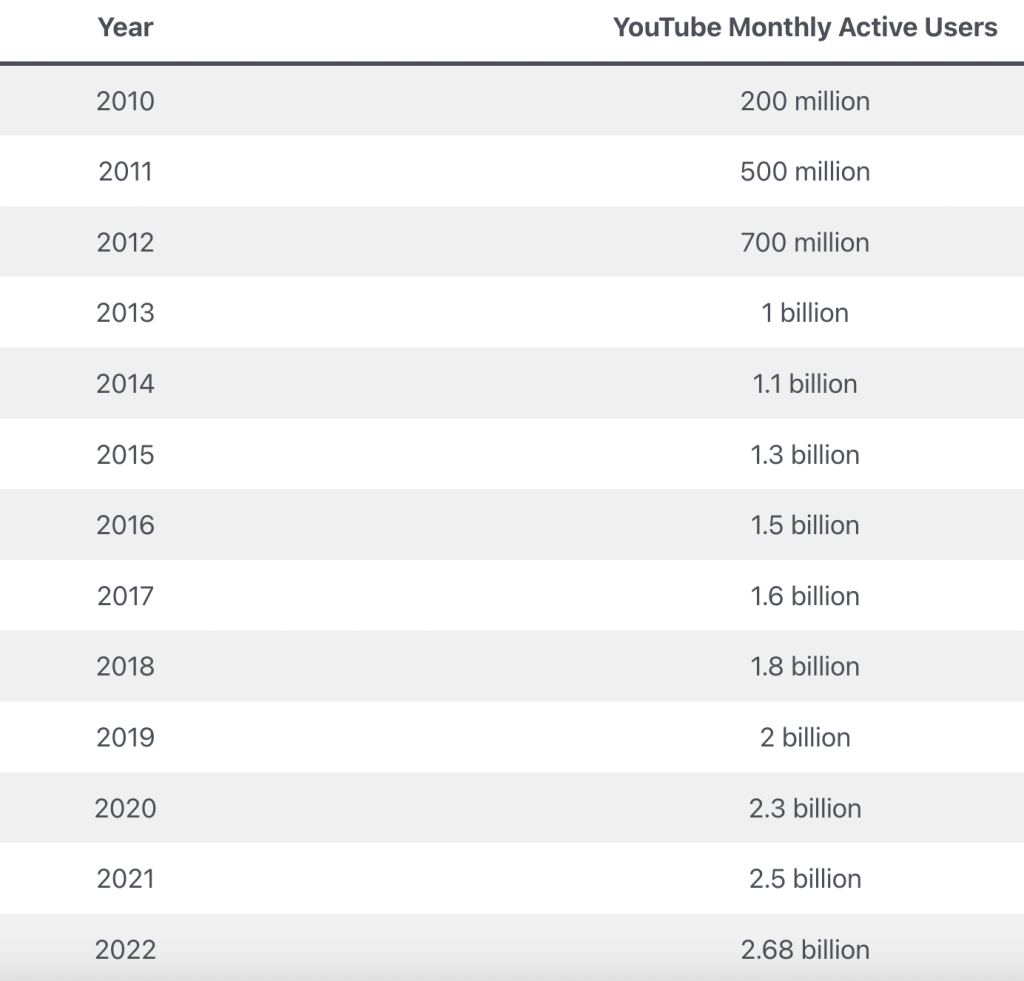Click the 2 billion value
The image size is (1024, 981).
pos(805,738)
